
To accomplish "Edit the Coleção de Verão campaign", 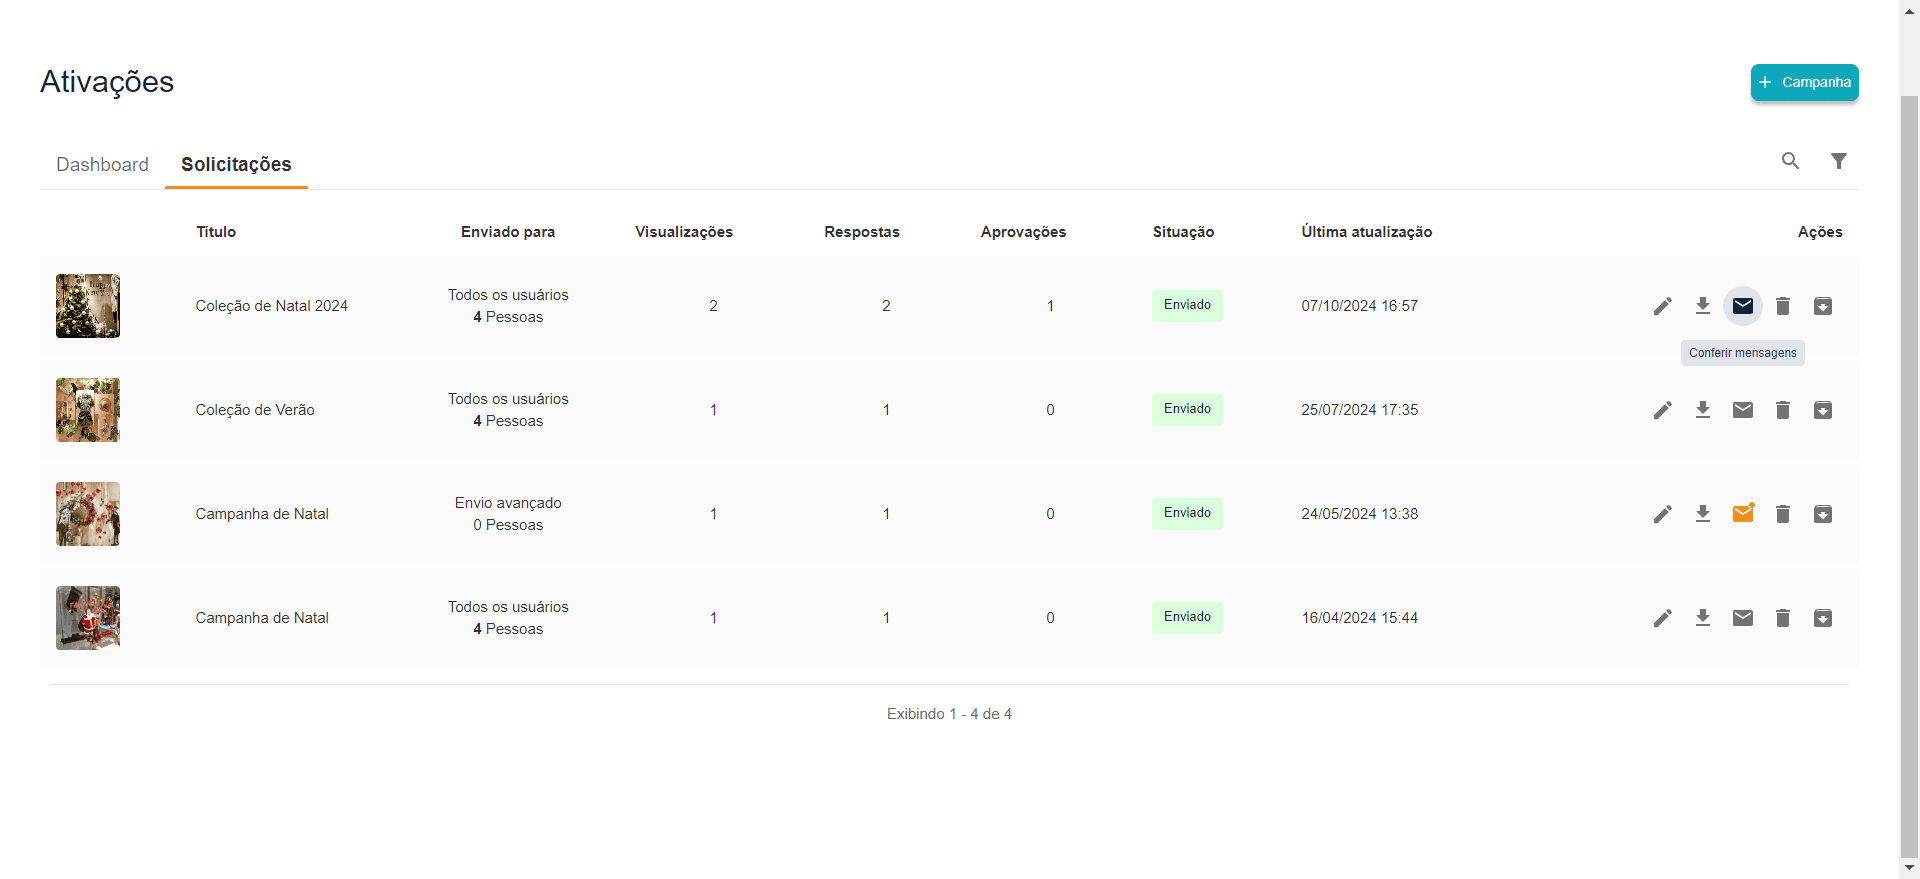I will [1663, 410].
